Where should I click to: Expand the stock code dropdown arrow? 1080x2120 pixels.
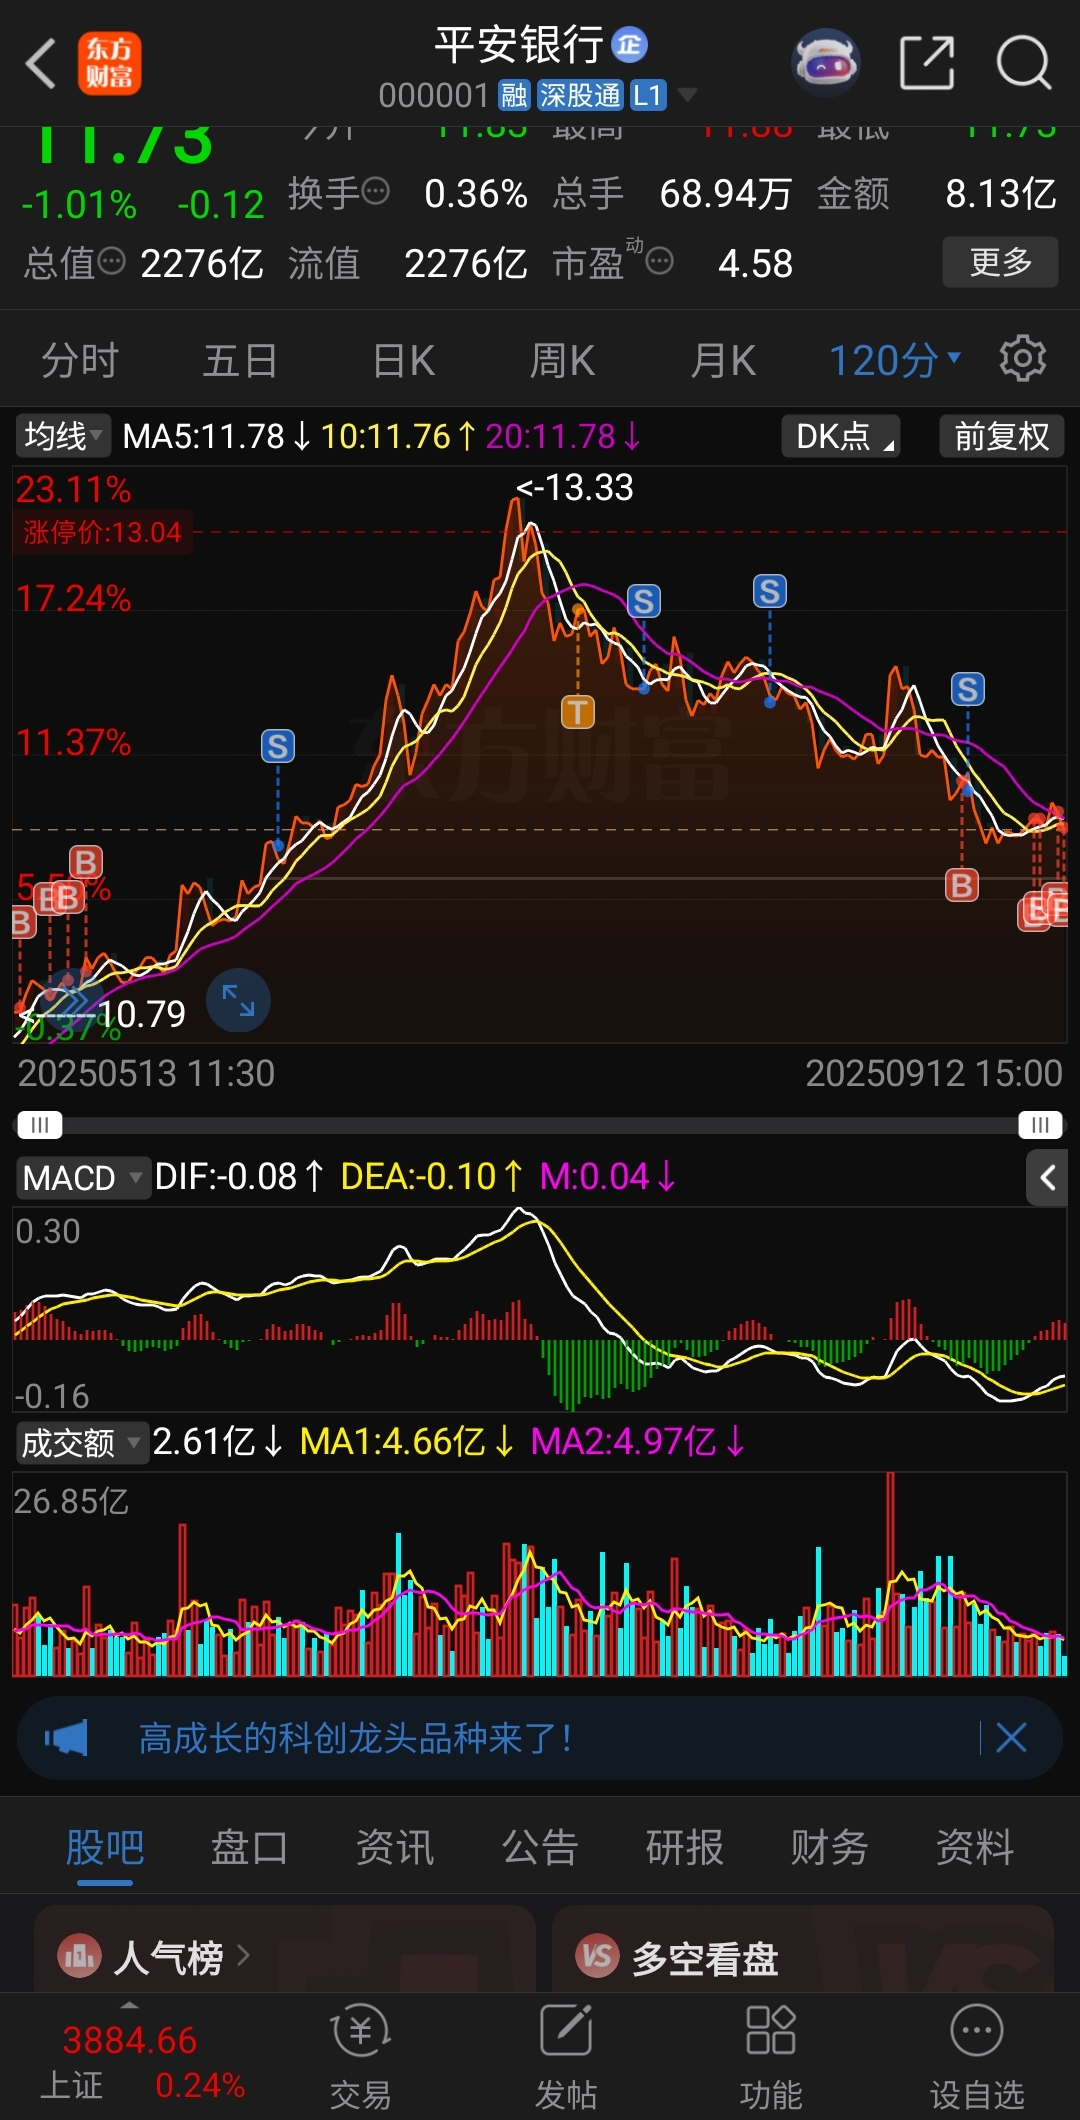[x=687, y=96]
